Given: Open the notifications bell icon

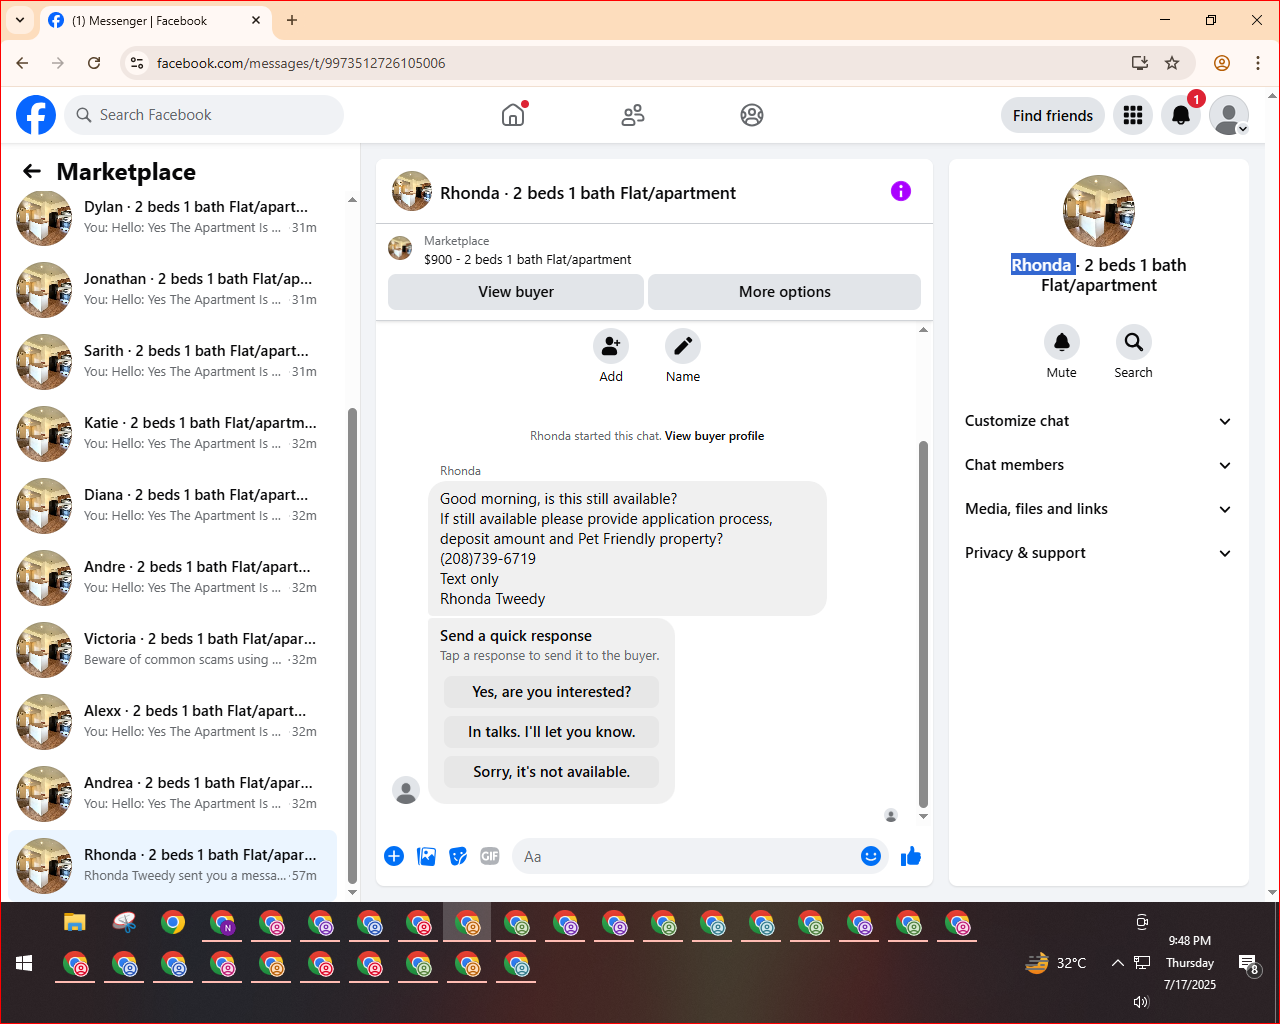Looking at the screenshot, I should 1181,115.
